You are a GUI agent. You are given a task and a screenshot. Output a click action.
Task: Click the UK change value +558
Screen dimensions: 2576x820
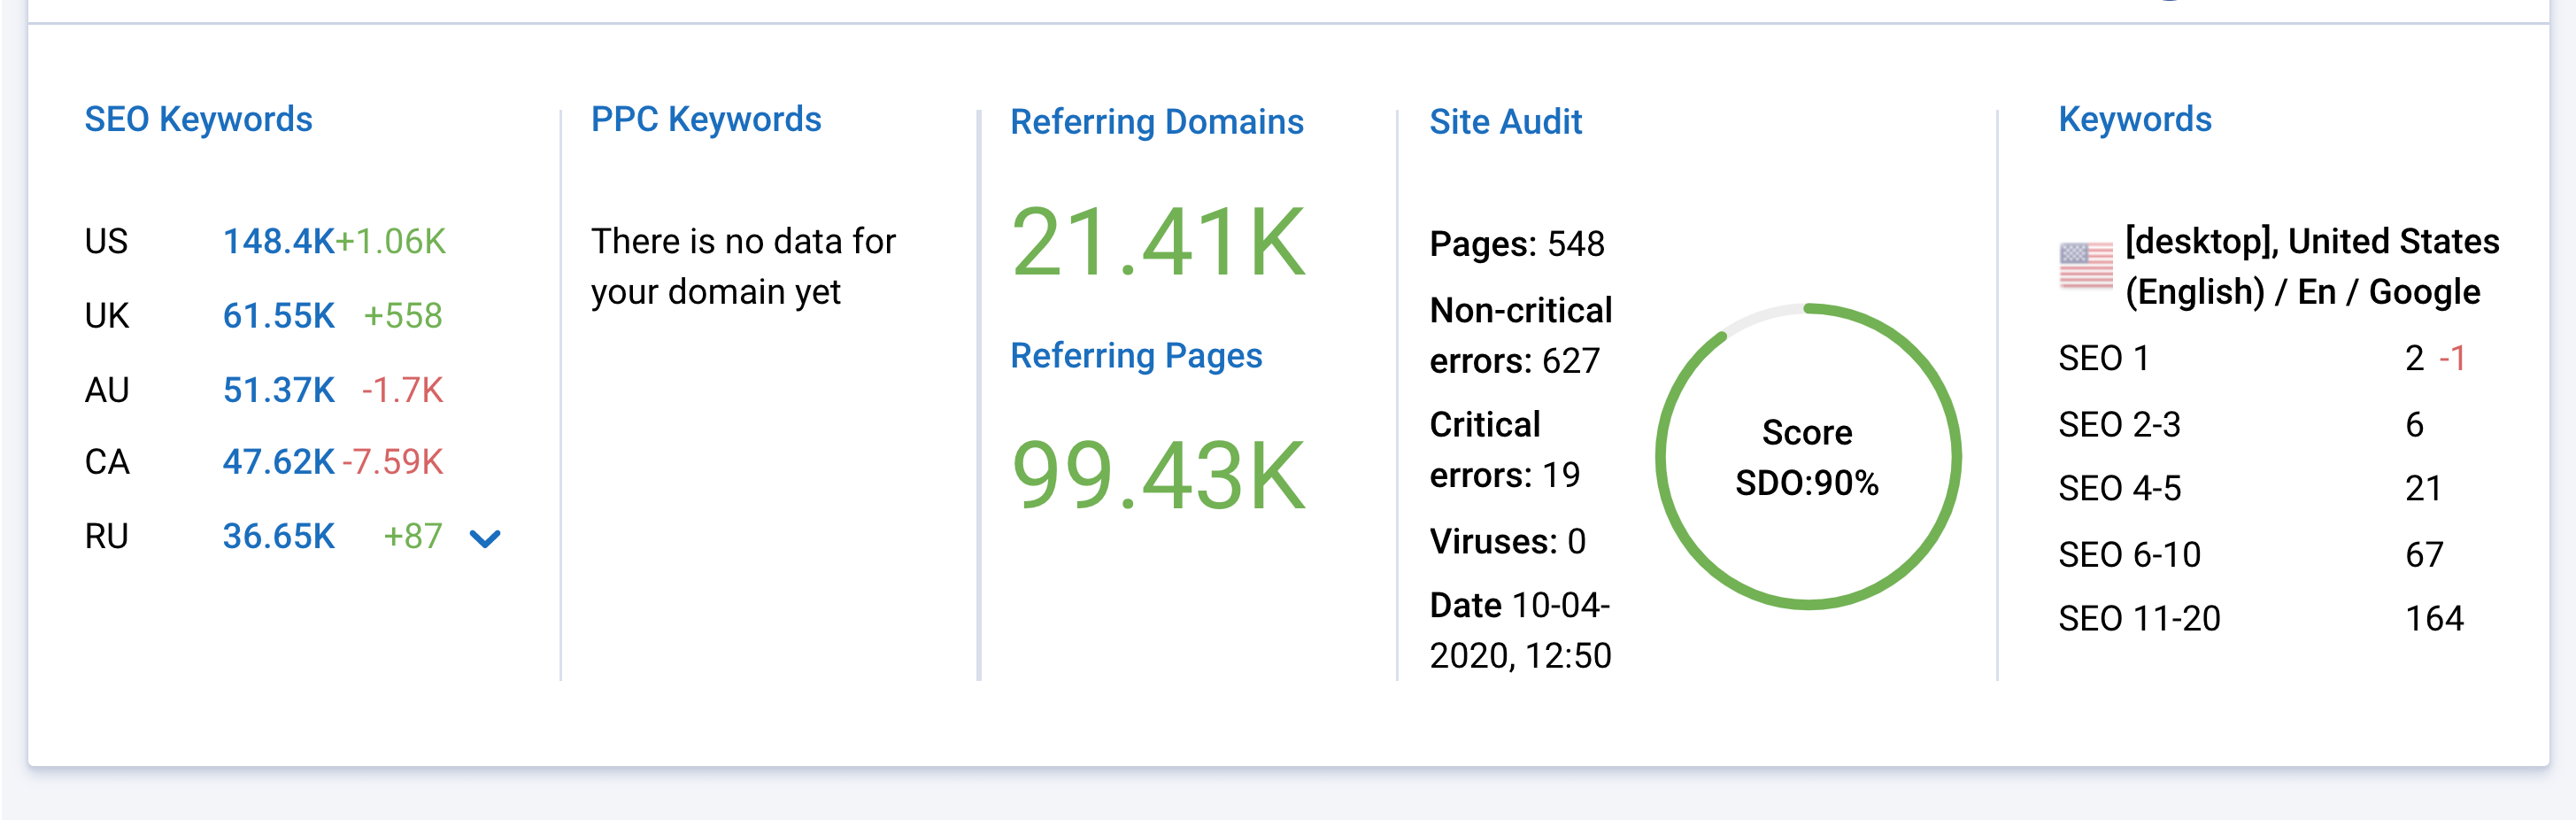(402, 316)
